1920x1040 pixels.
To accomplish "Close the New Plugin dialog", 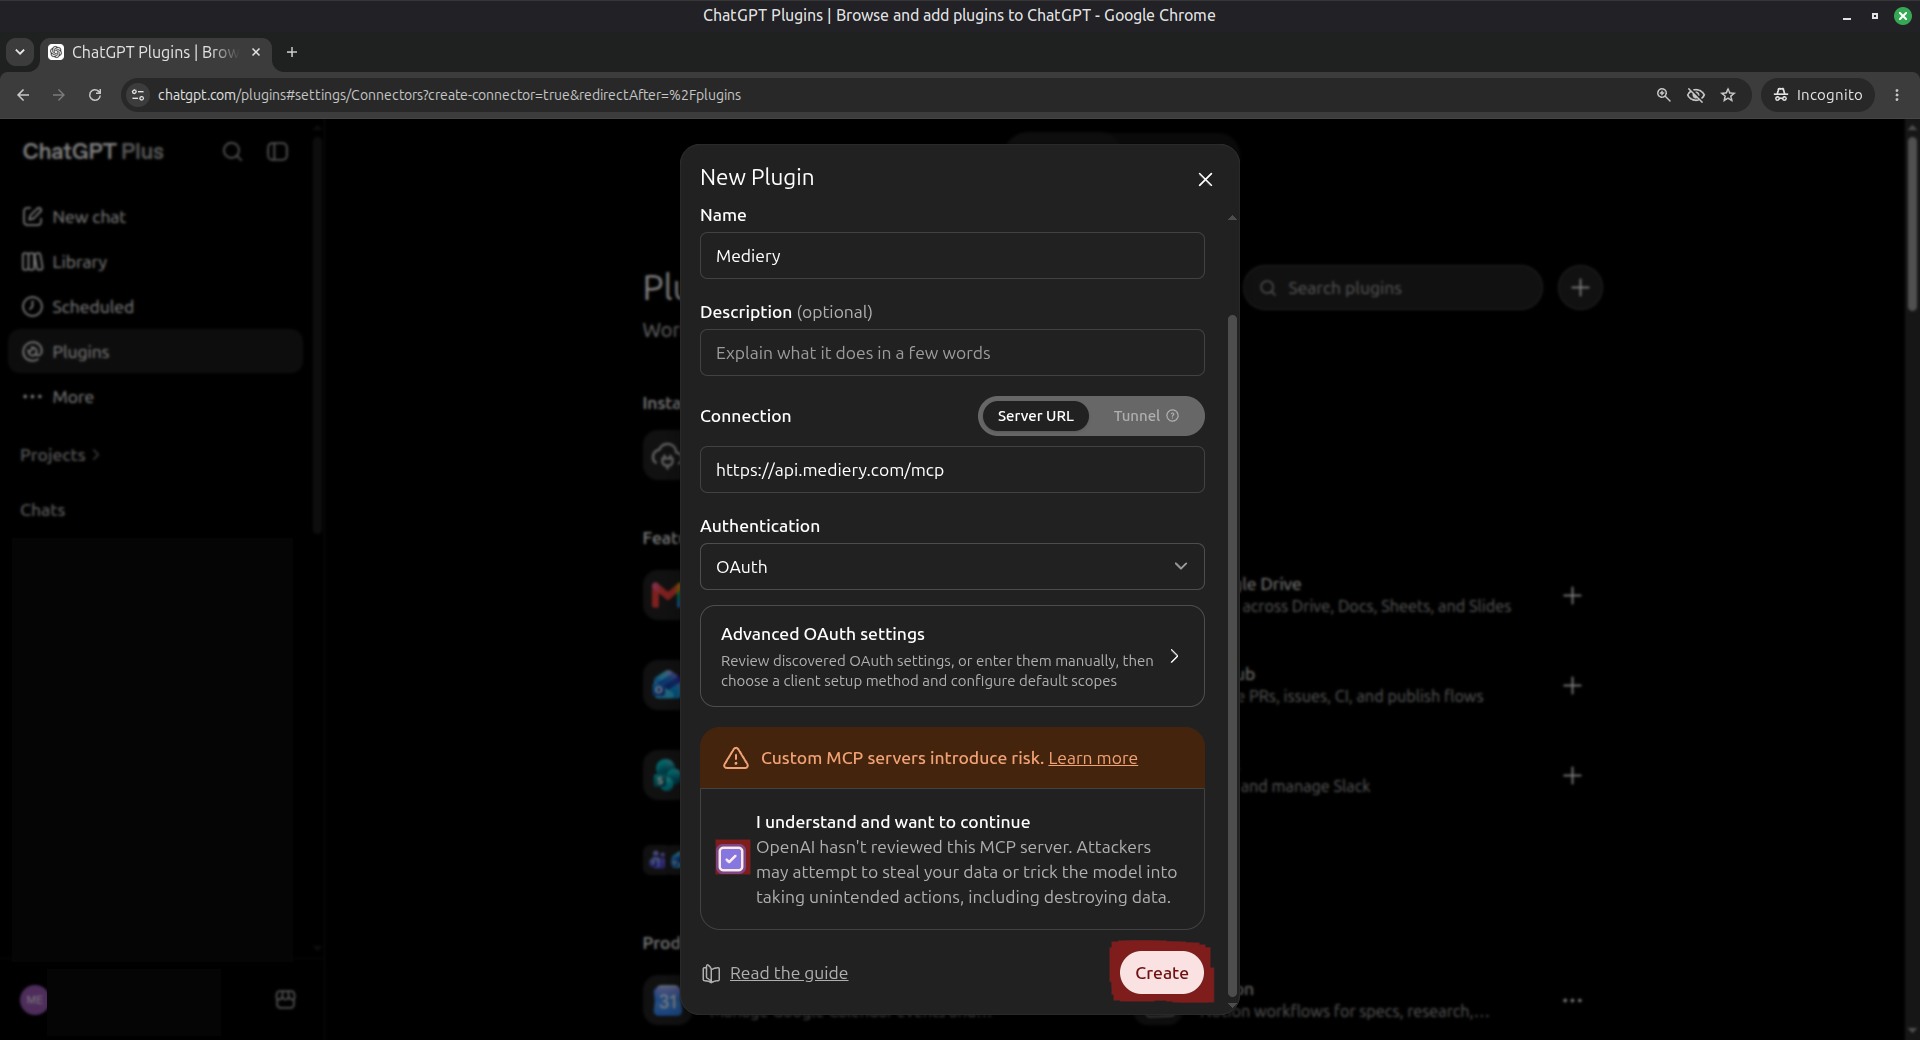I will coord(1205,179).
